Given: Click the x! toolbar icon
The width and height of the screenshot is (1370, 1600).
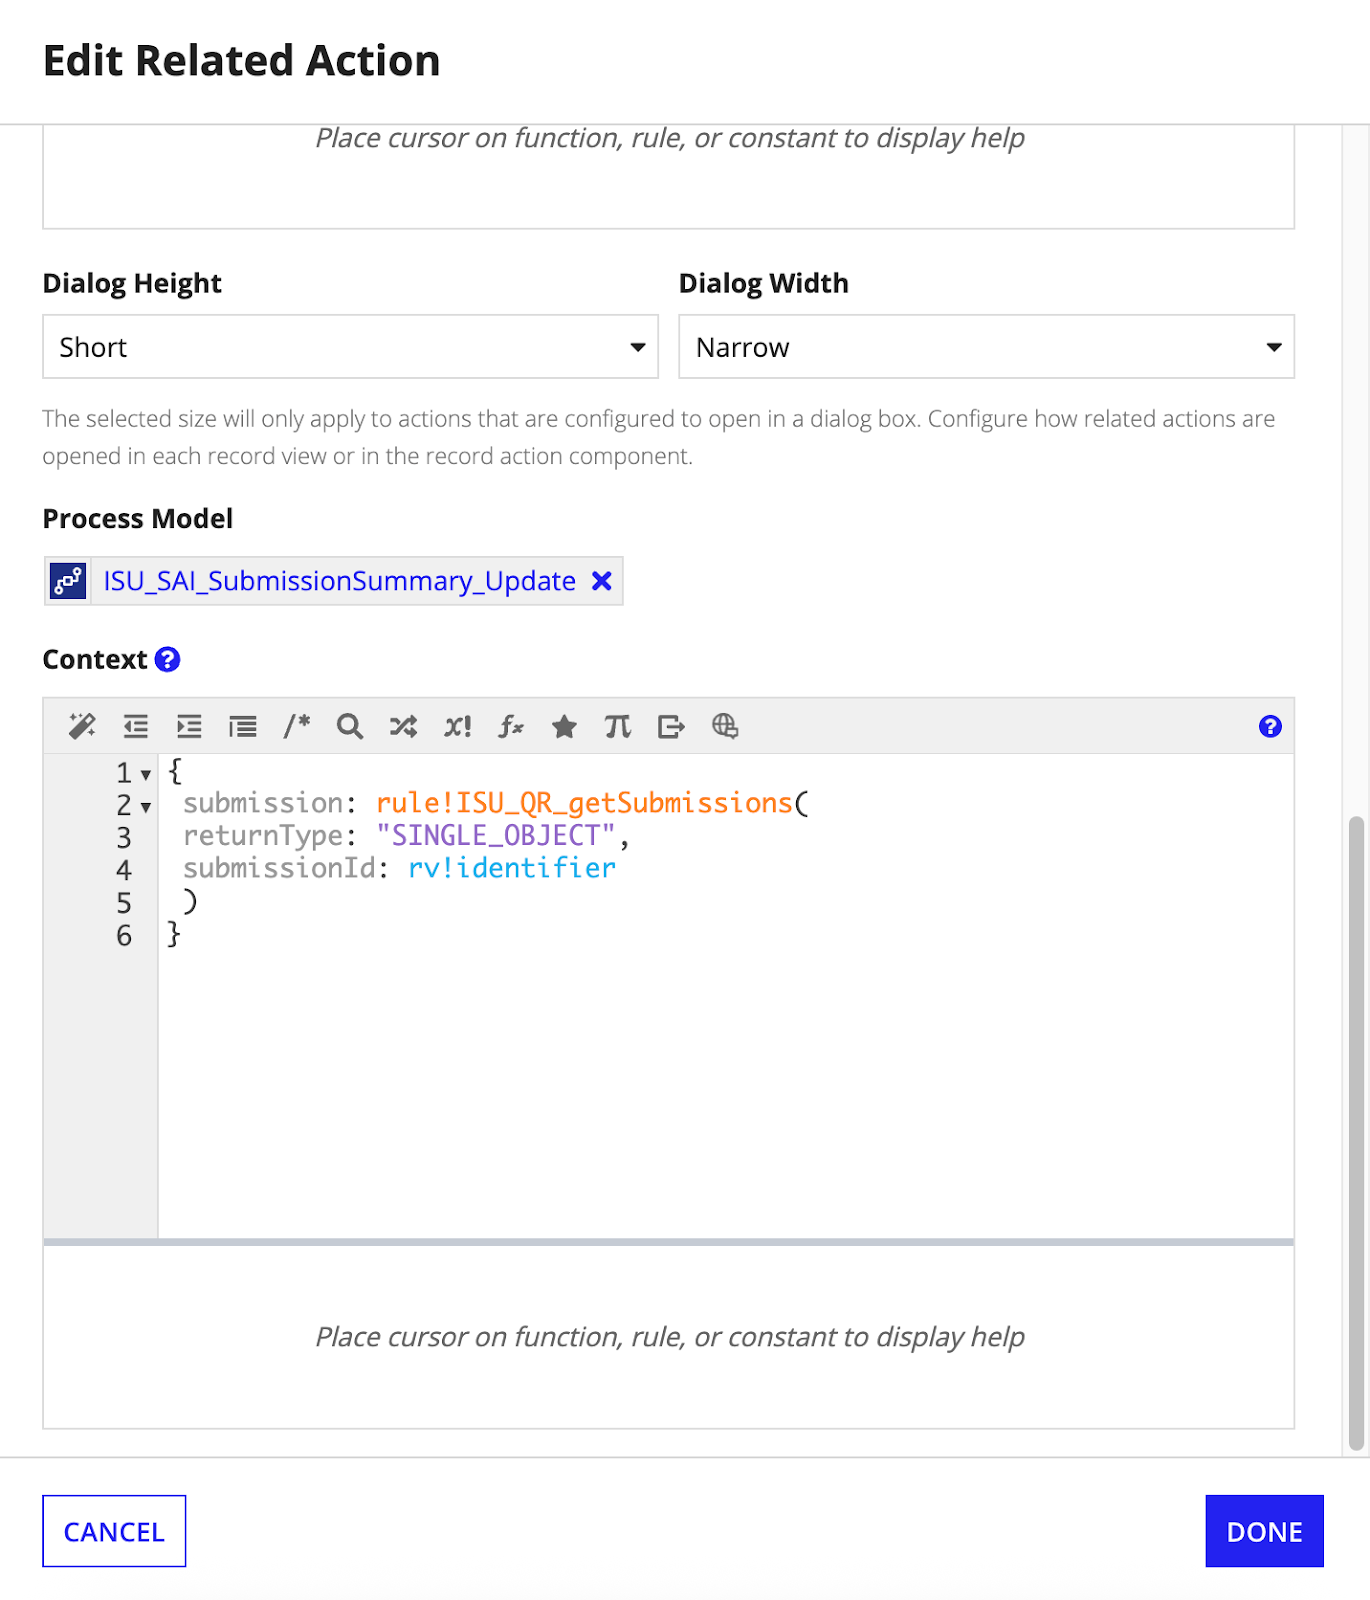Looking at the screenshot, I should [x=457, y=726].
